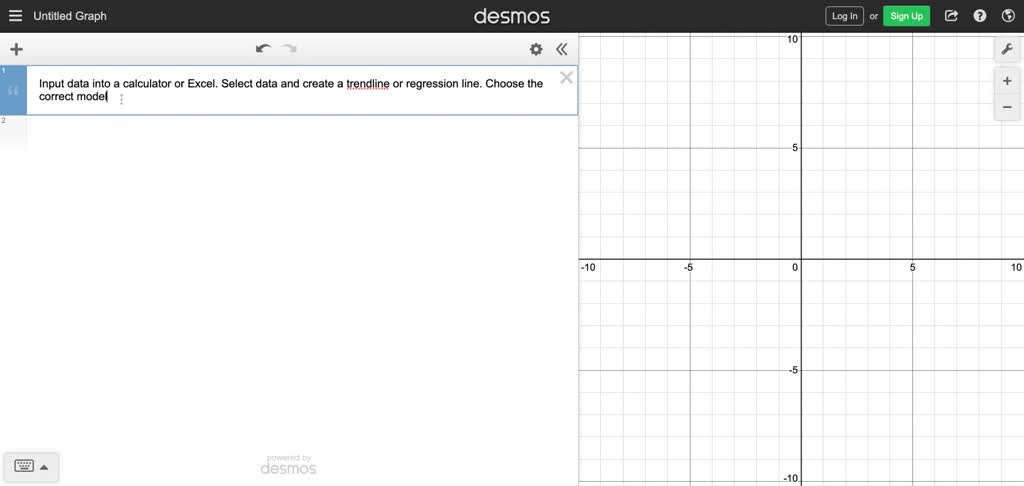Image resolution: width=1024 pixels, height=486 pixels.
Task: Open the Share Graph icon
Action: (952, 16)
